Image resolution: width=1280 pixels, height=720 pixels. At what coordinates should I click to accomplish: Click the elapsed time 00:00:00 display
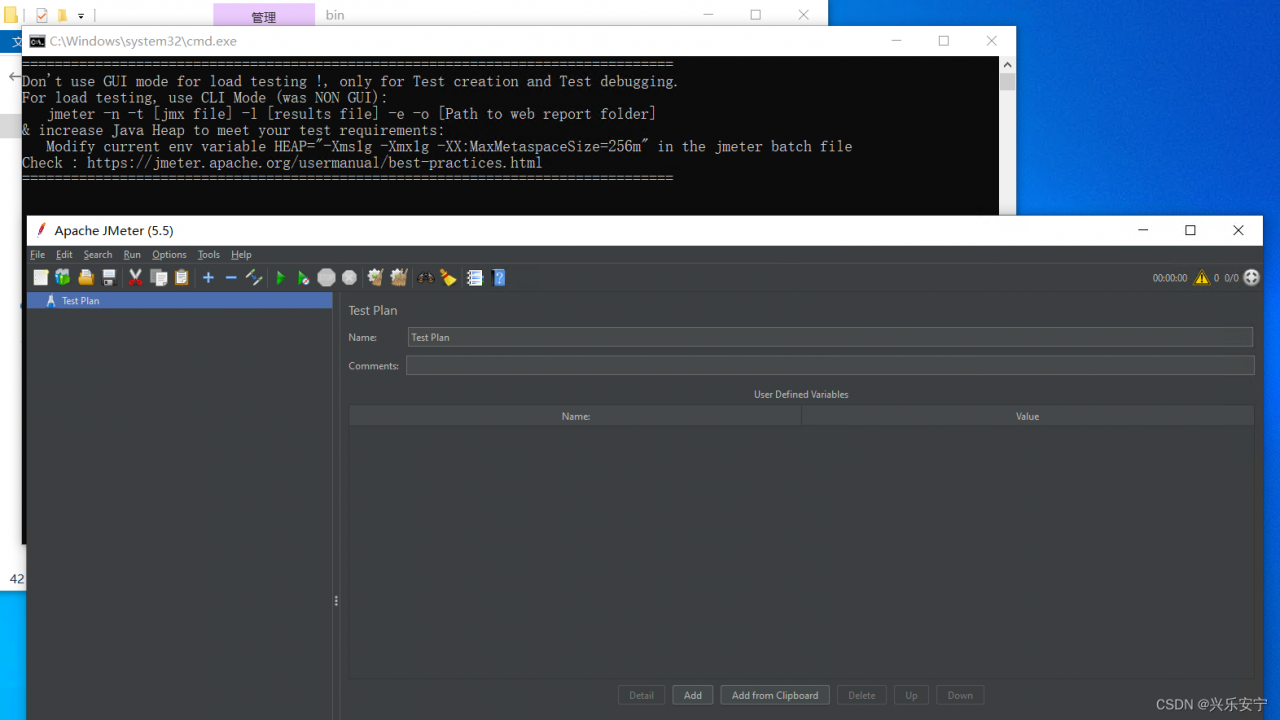tap(1170, 278)
